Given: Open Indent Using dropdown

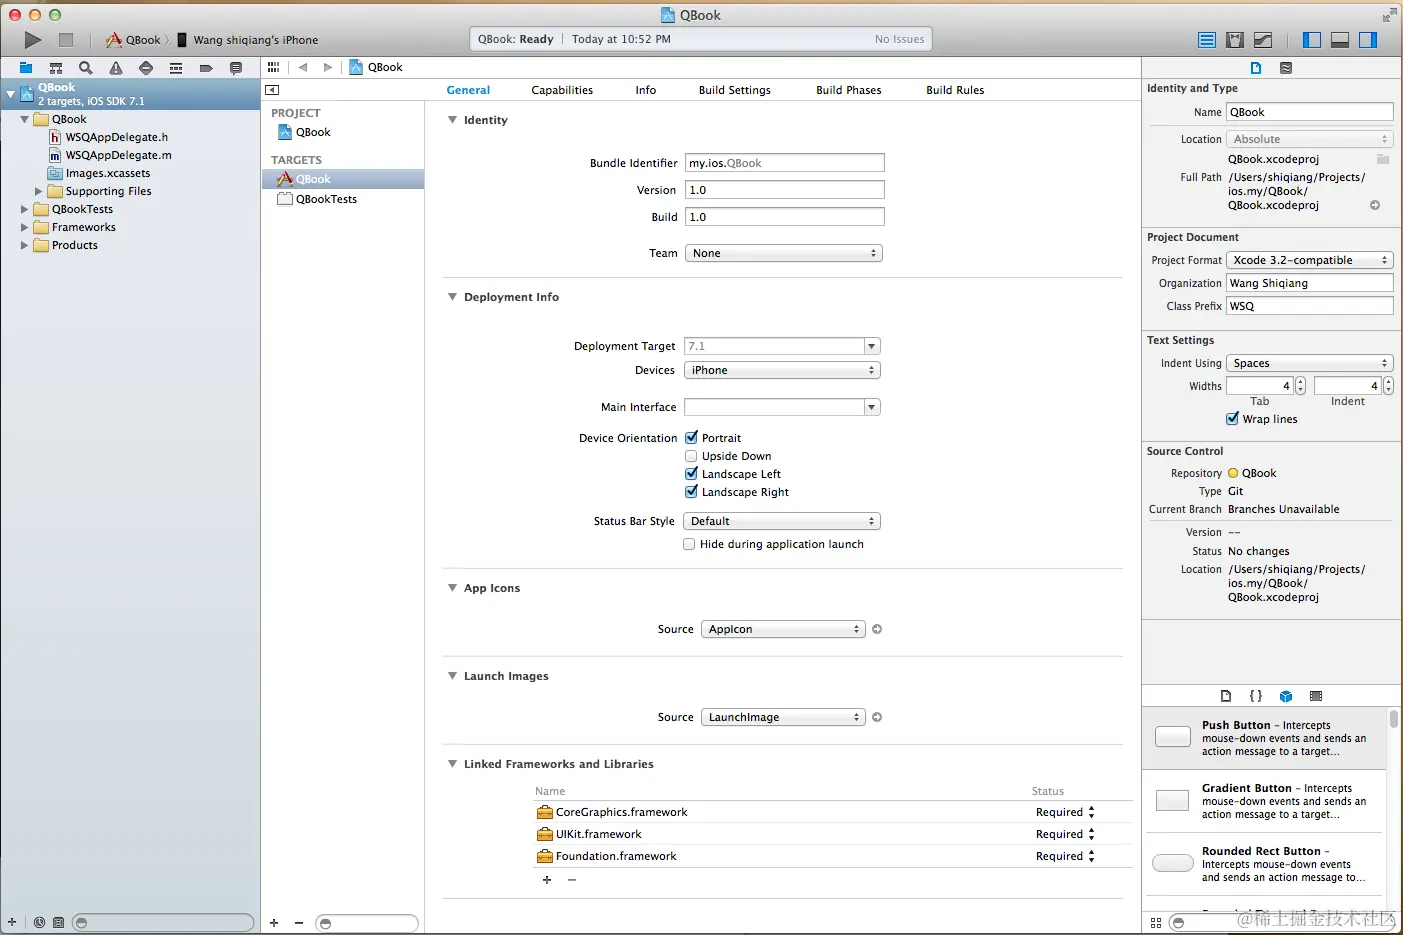Looking at the screenshot, I should click(1310, 363).
